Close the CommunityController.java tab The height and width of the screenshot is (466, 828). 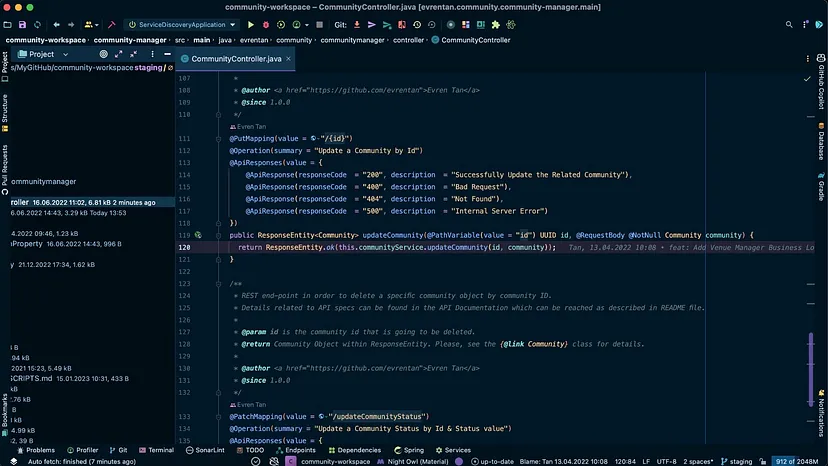point(288,59)
